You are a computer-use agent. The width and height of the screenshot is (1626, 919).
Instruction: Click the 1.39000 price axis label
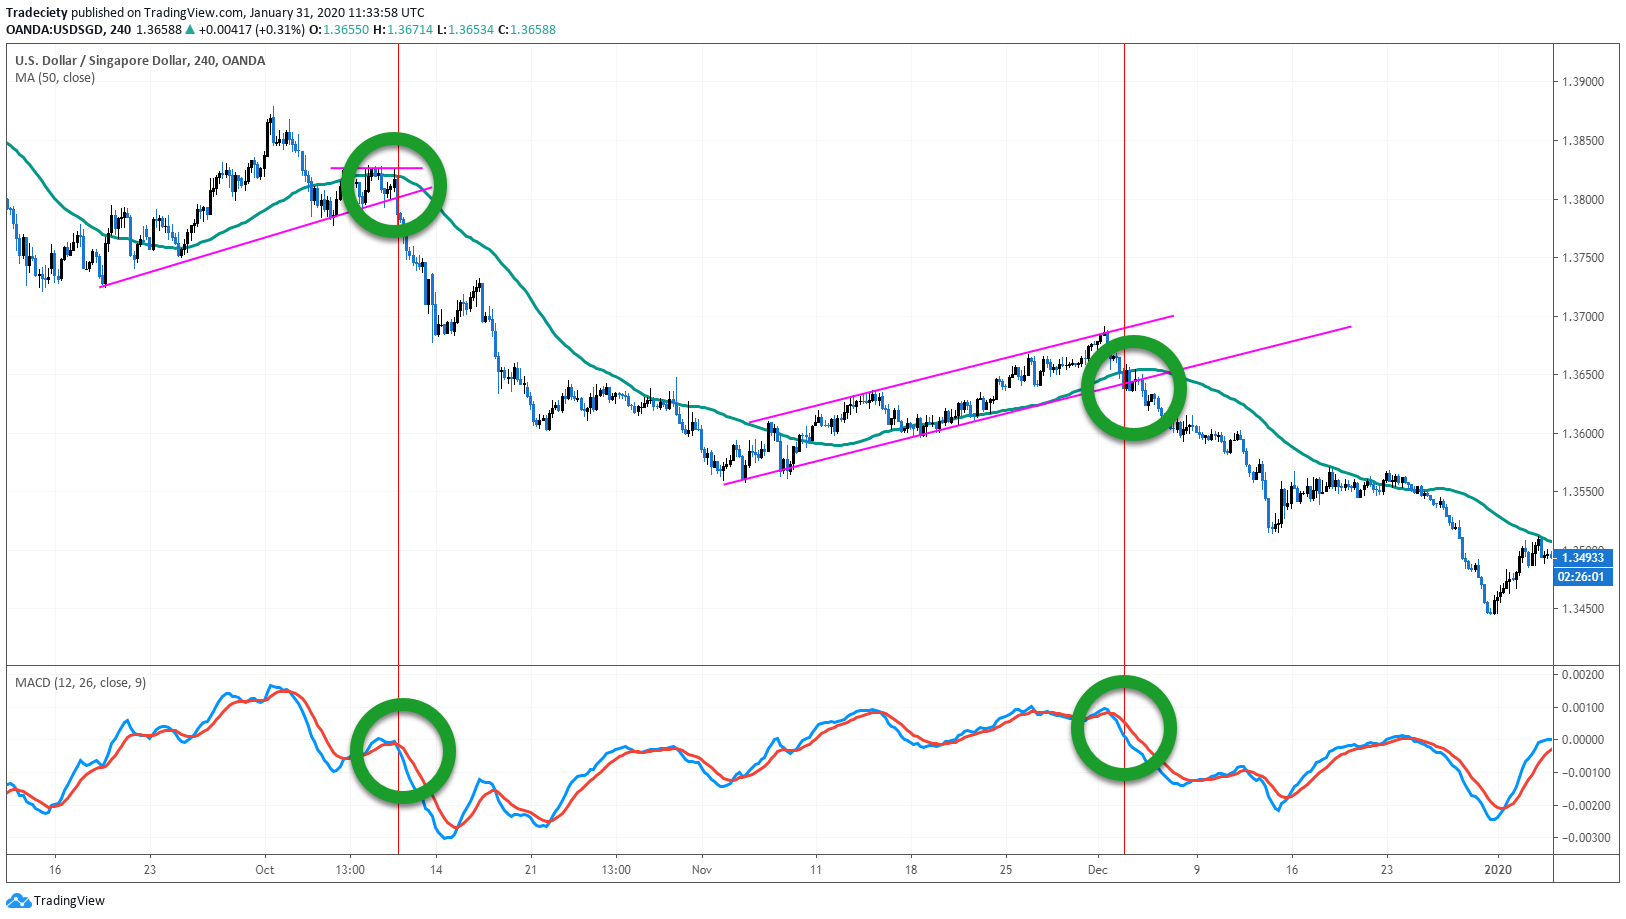1583,82
